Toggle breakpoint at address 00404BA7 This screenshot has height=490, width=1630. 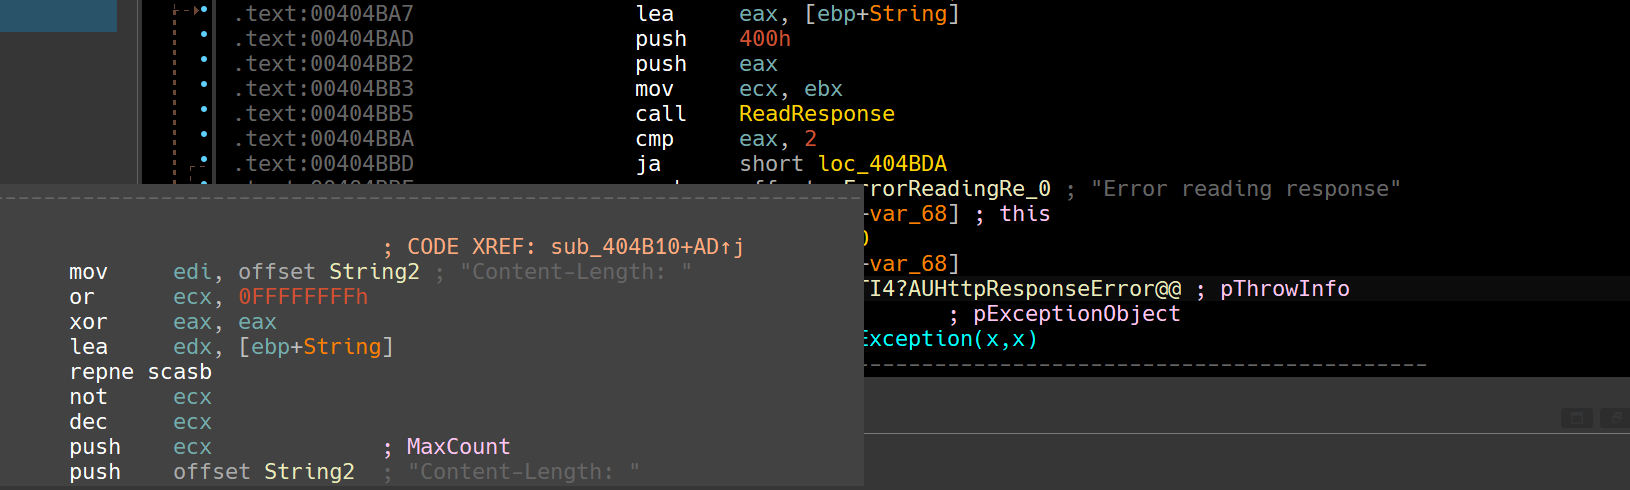point(204,10)
